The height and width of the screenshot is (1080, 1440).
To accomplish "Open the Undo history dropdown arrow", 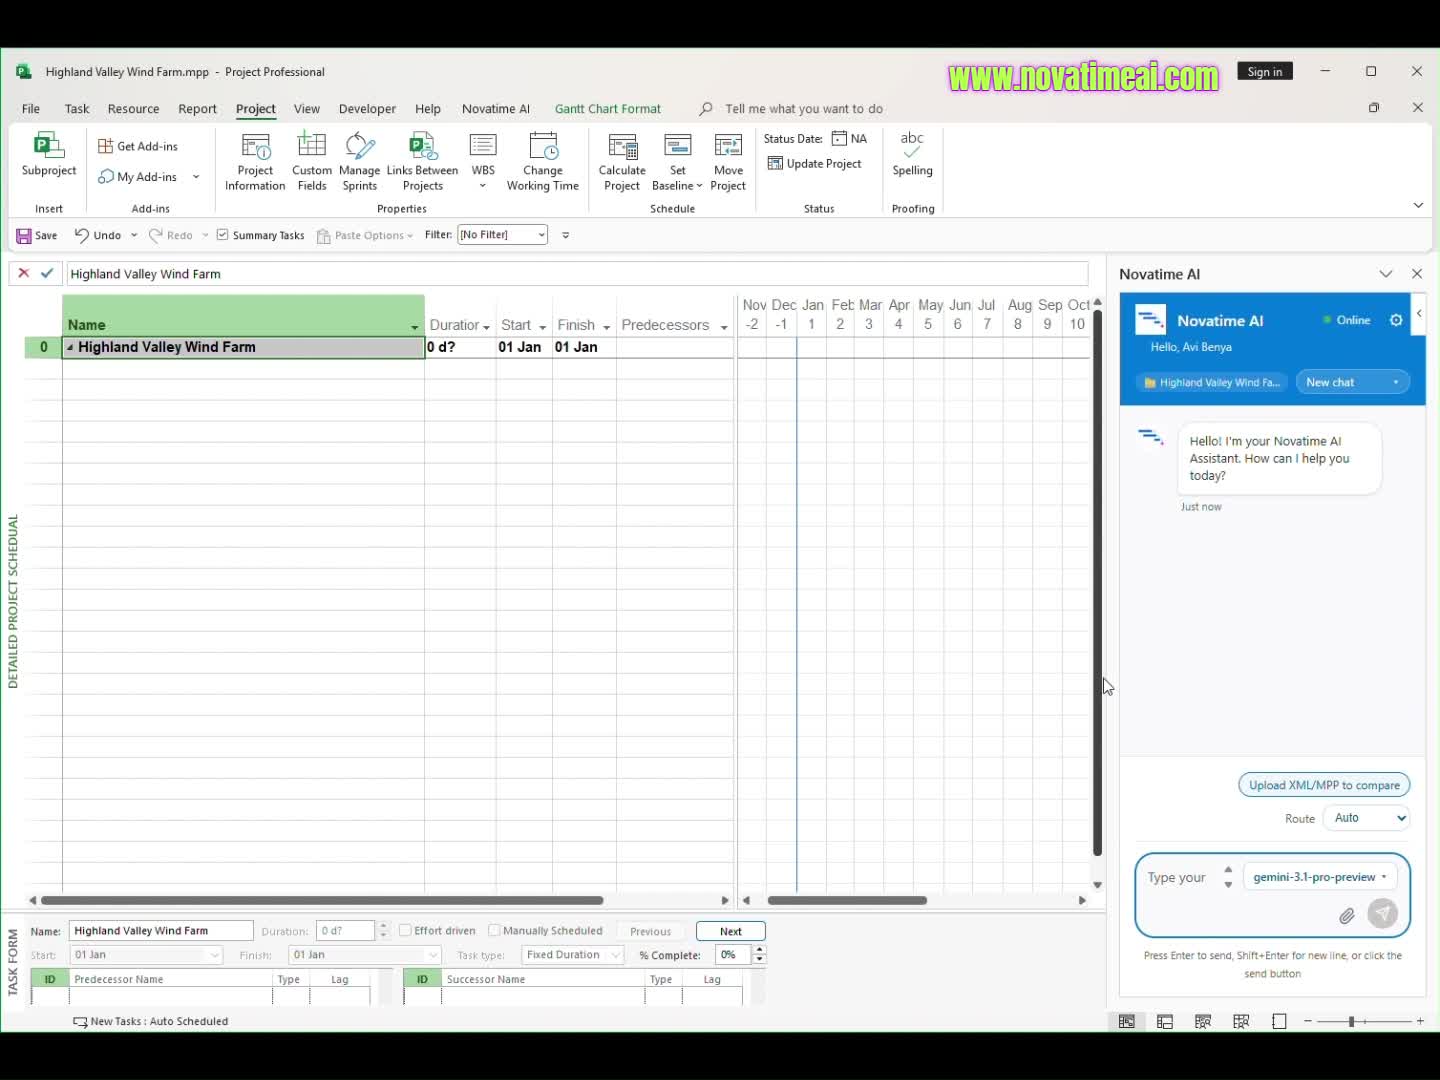I will 134,235.
